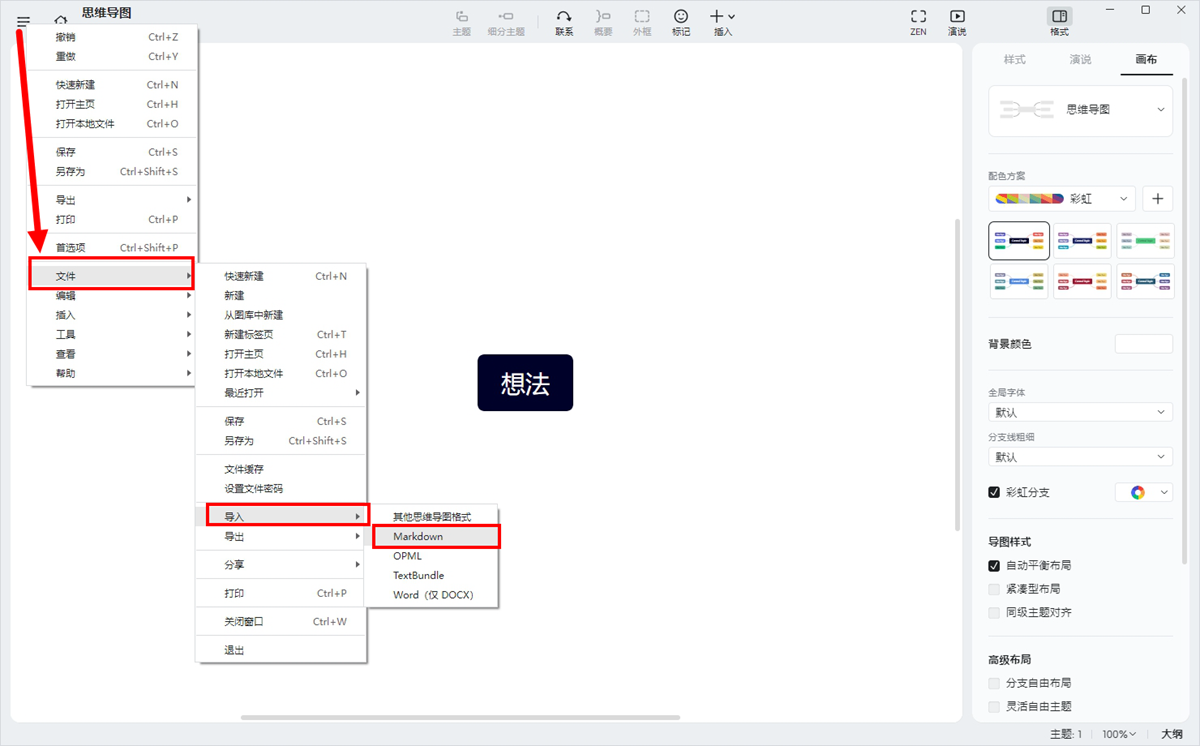Disable 自动平衡布局 in the layout options

point(993,565)
